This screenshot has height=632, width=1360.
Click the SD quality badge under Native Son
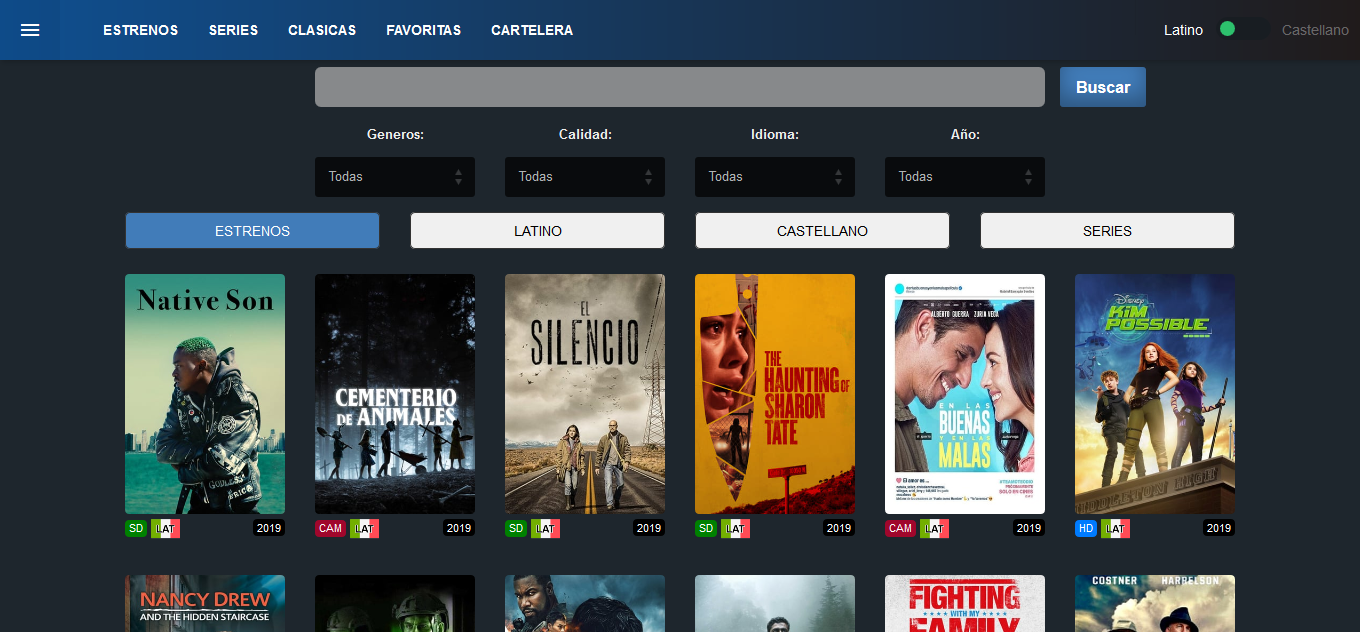tap(136, 528)
